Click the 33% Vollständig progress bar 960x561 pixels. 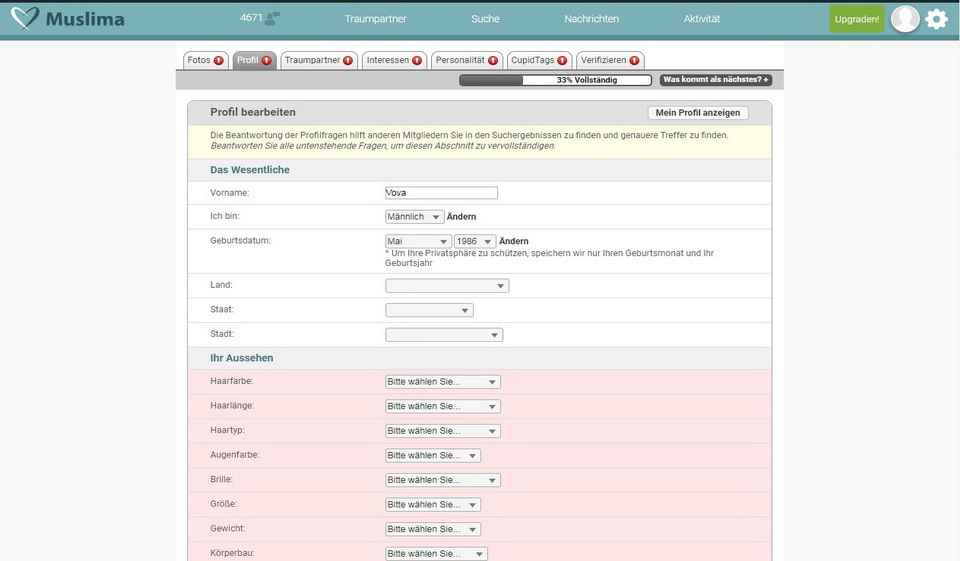555,80
